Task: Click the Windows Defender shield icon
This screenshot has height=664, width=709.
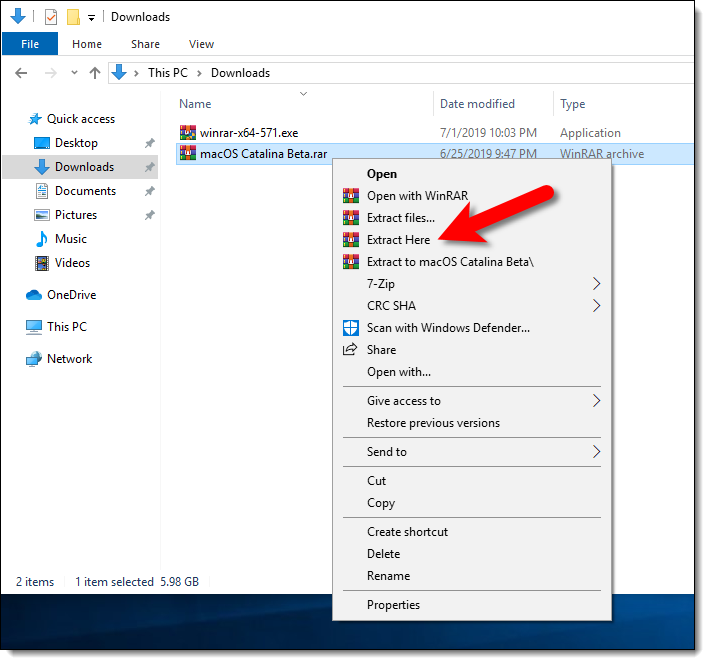Action: 351,328
